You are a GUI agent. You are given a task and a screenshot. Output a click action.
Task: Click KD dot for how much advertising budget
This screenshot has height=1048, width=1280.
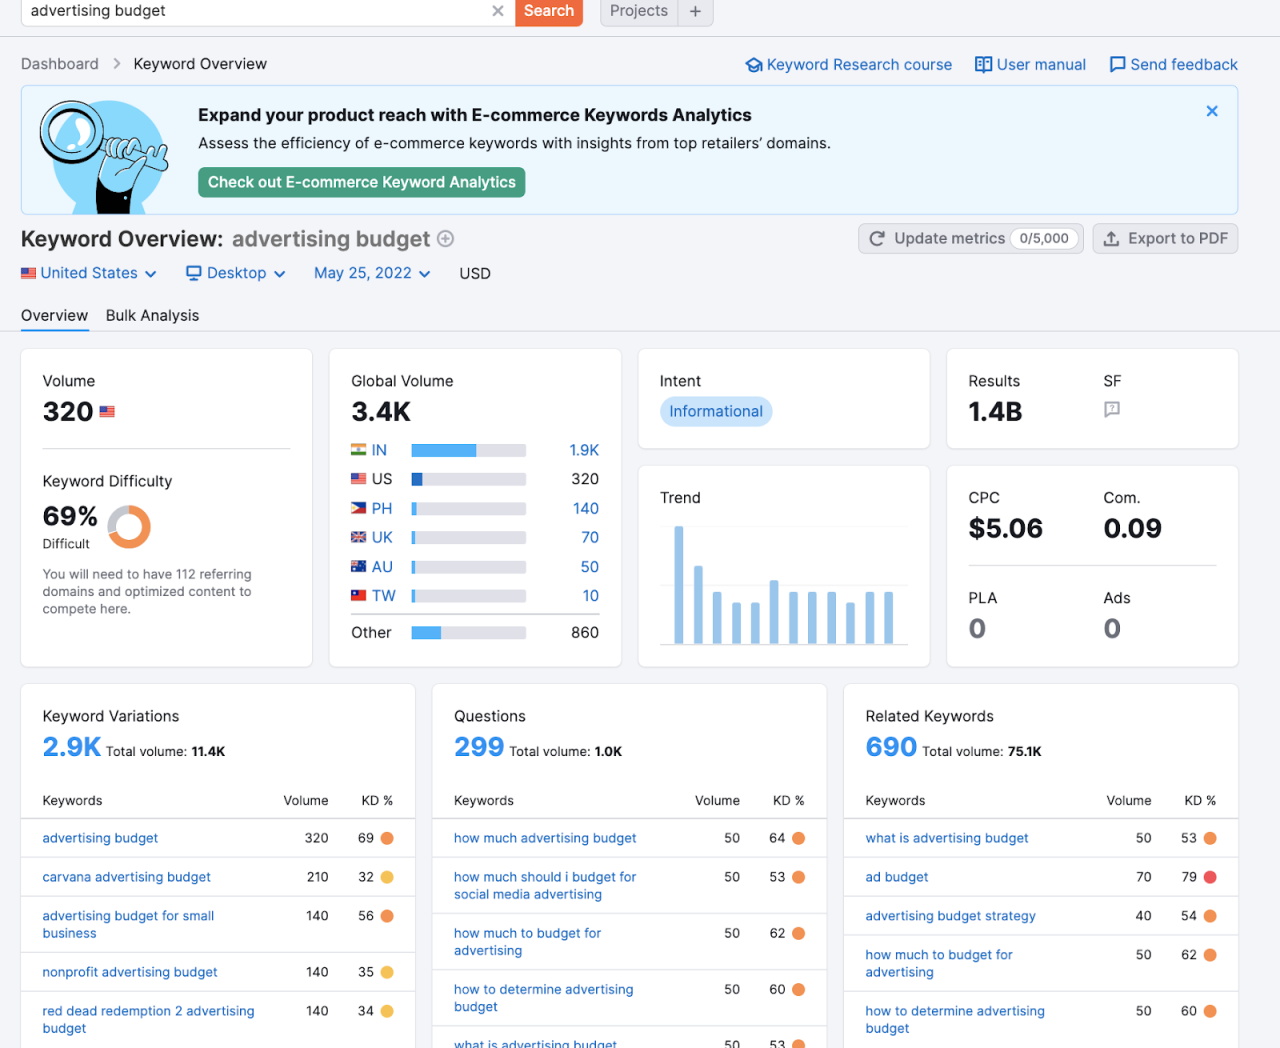click(798, 838)
